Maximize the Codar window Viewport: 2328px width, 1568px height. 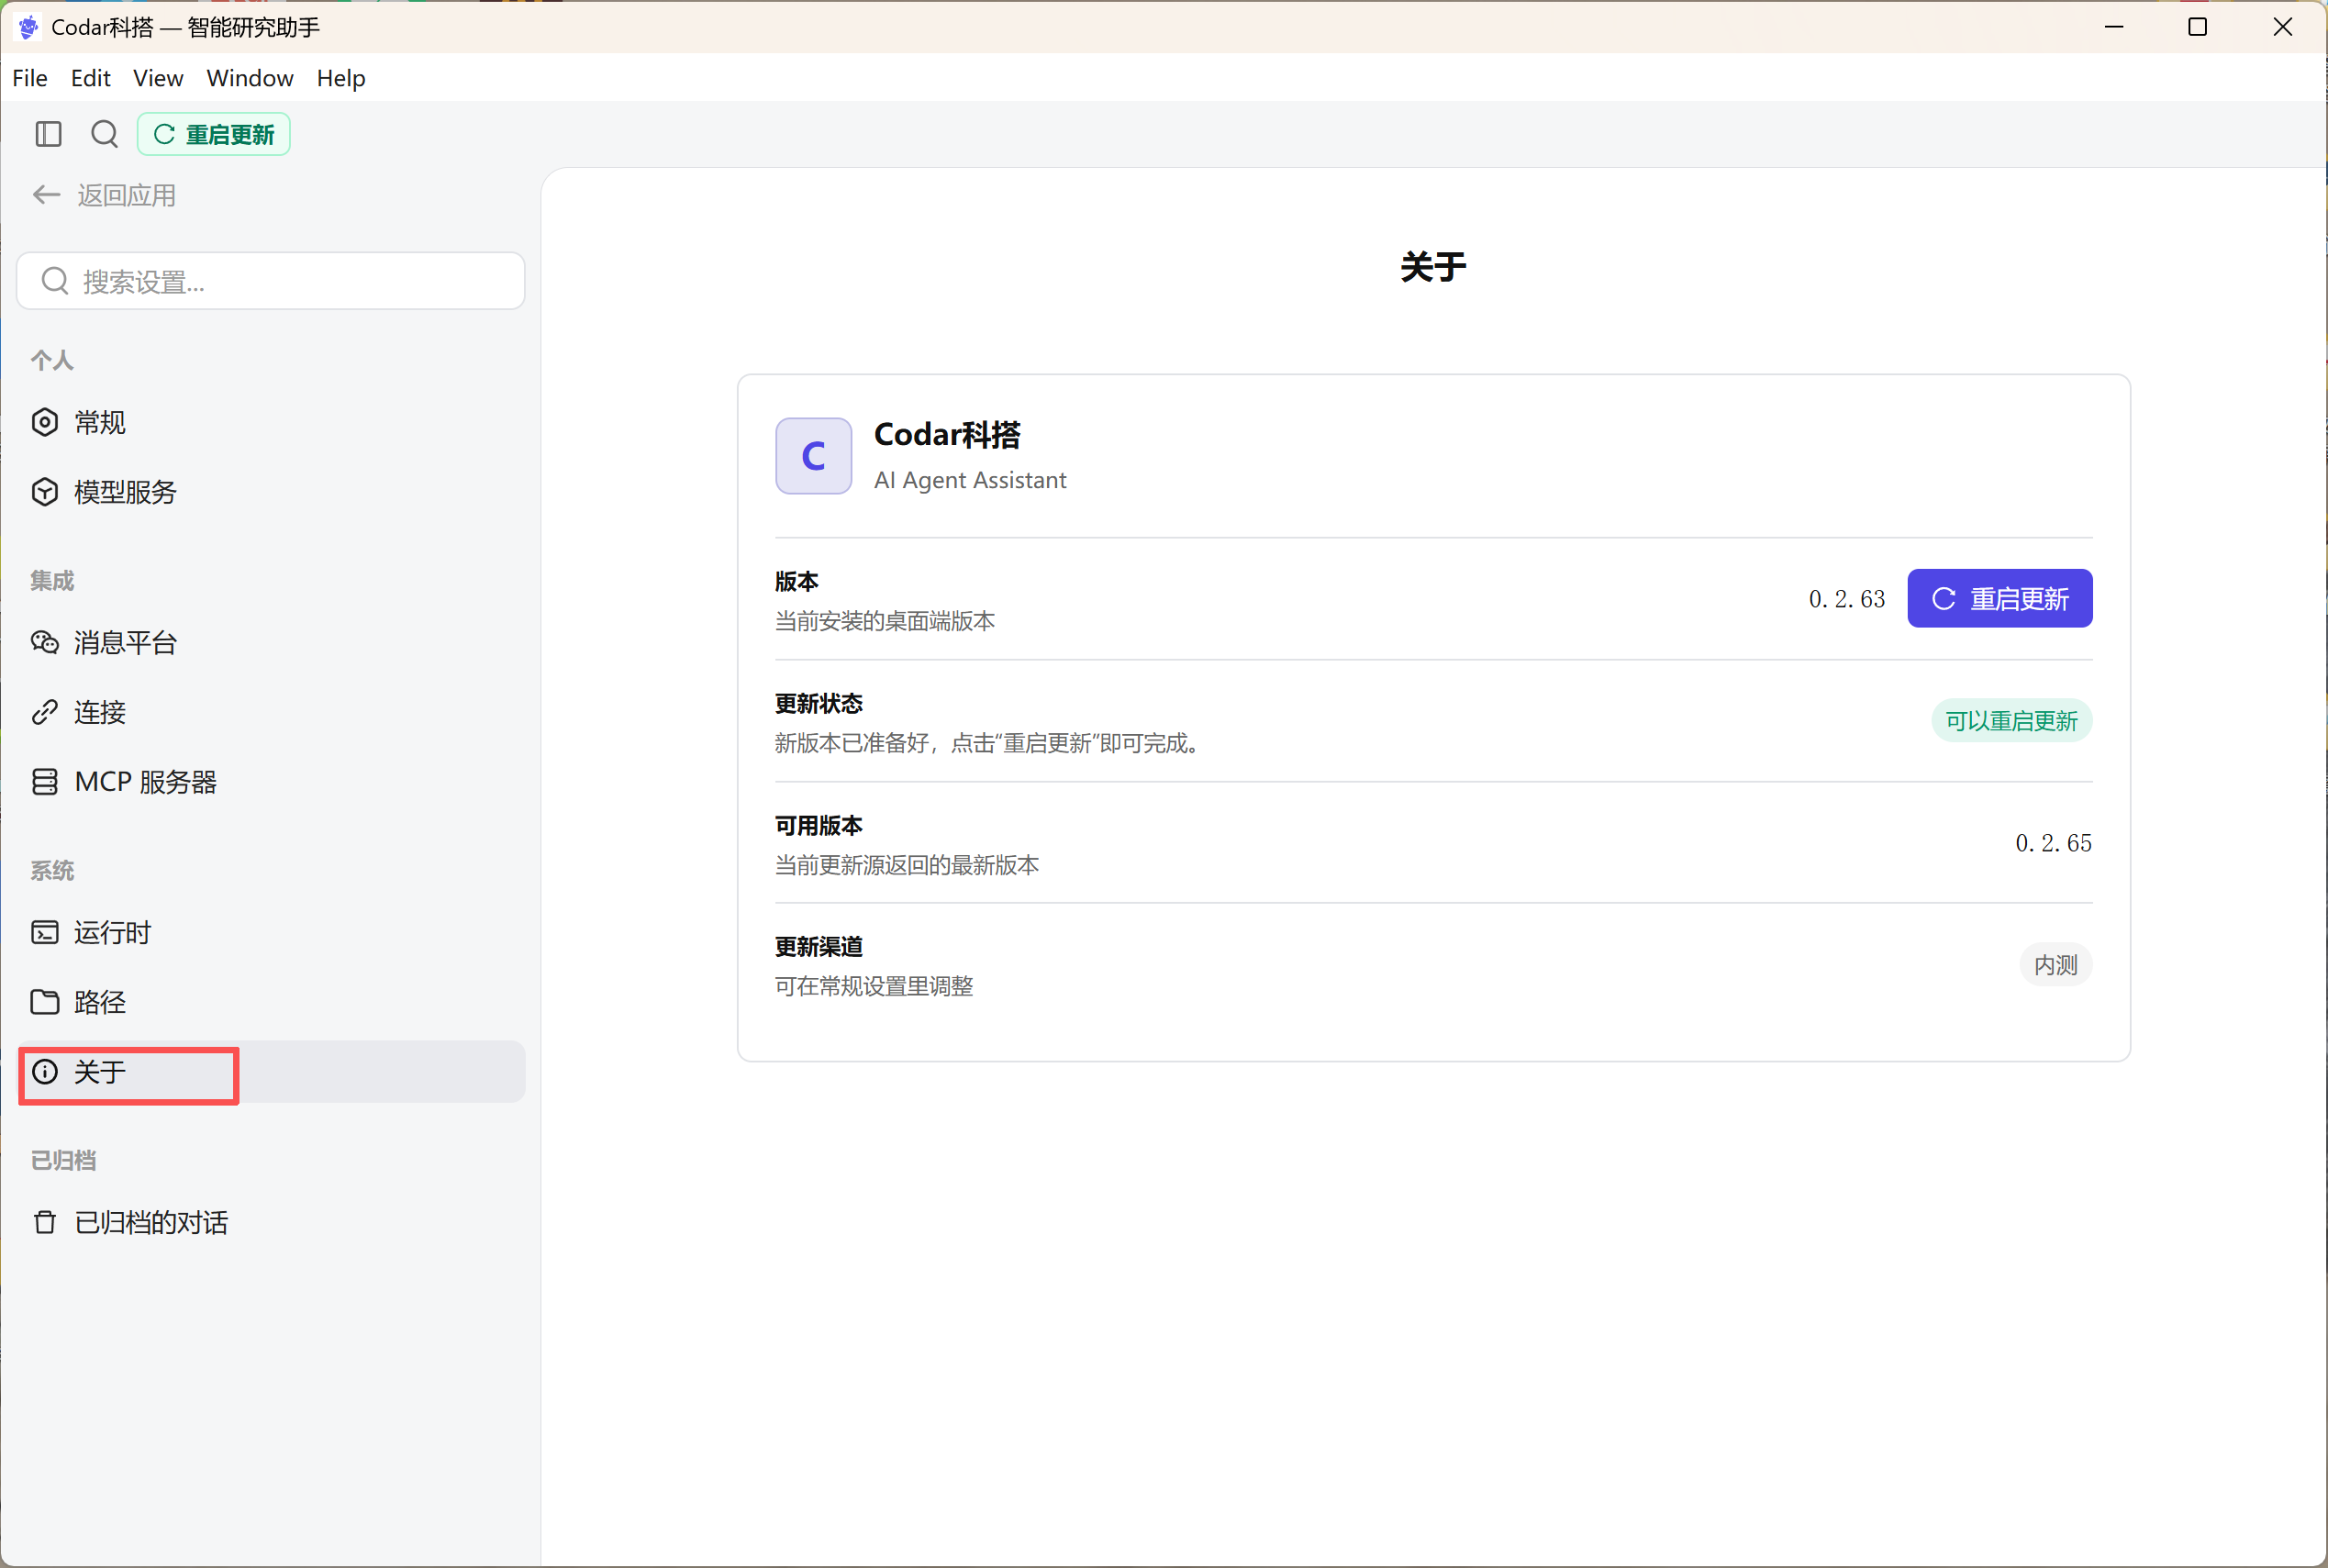2197,27
